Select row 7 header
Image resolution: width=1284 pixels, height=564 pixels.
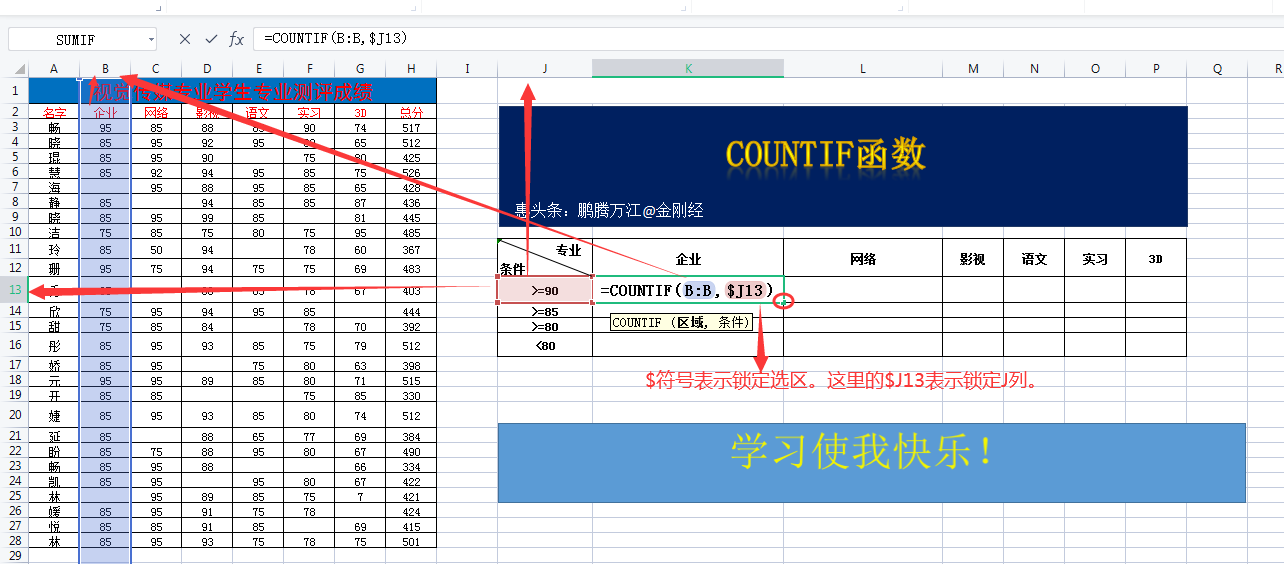[x=14, y=187]
